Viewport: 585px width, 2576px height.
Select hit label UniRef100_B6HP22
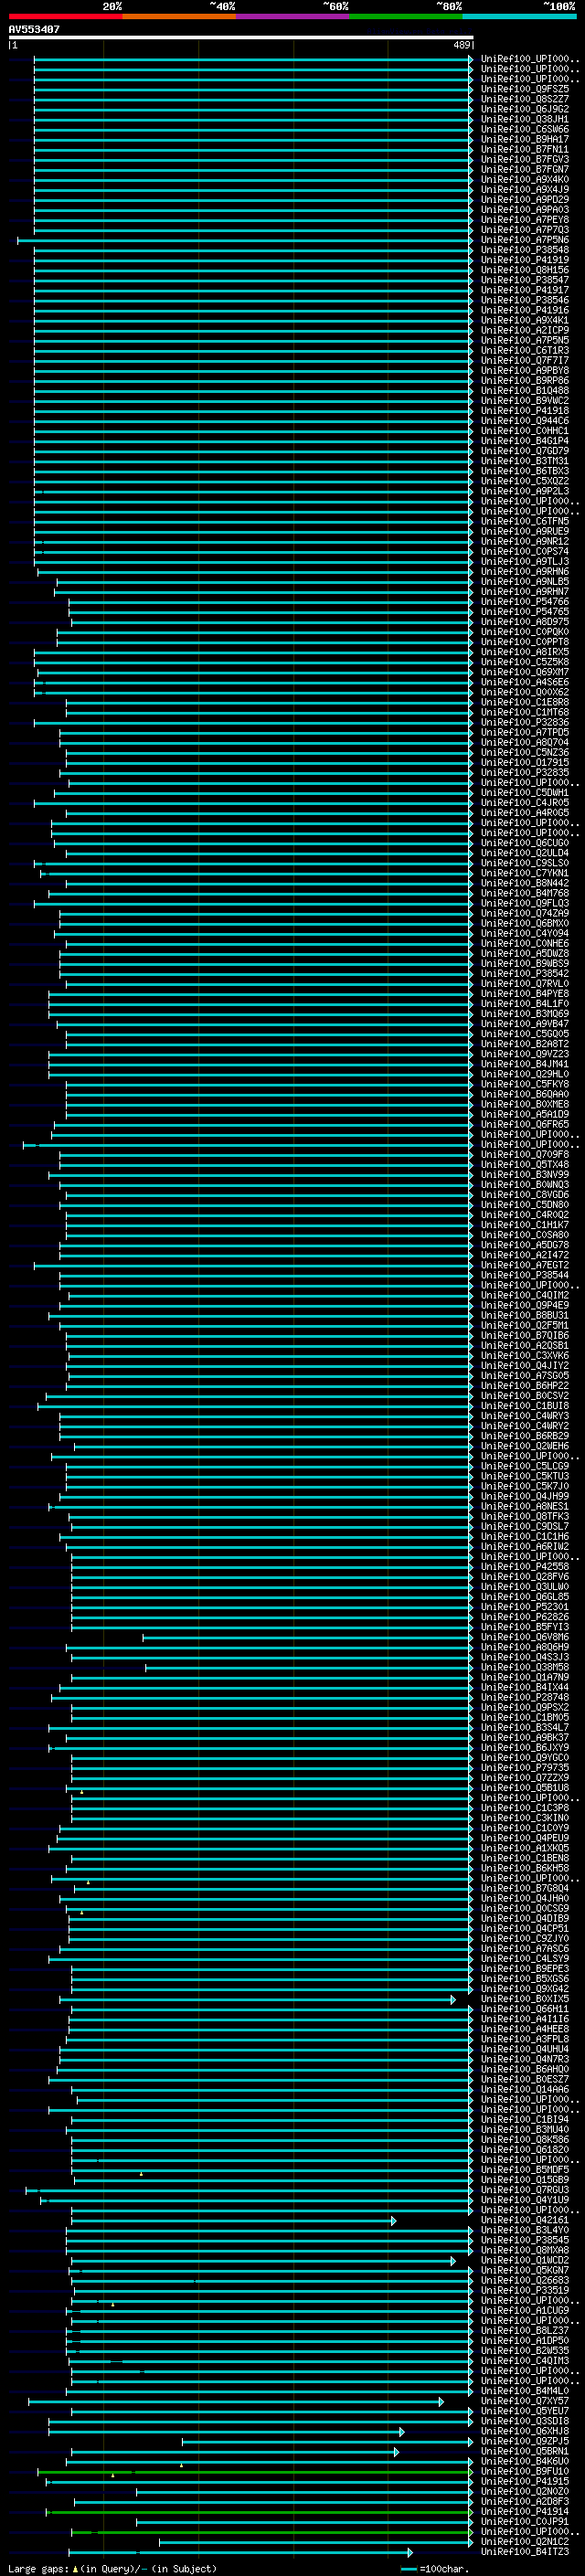click(x=525, y=1385)
